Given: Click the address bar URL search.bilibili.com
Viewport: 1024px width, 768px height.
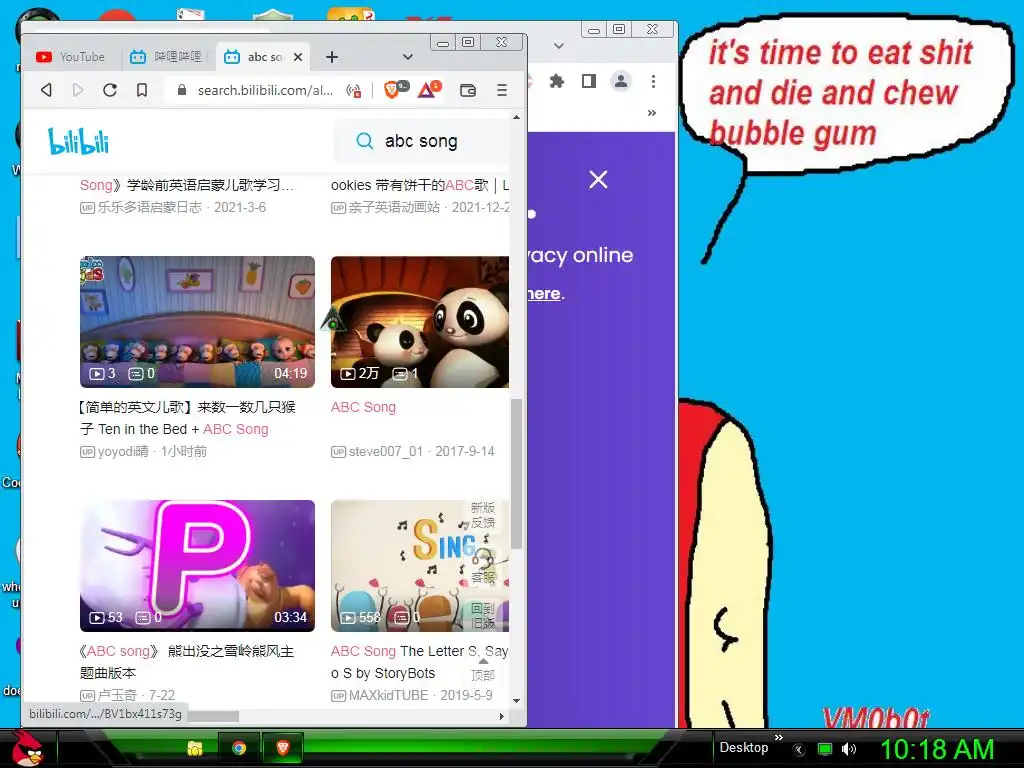Looking at the screenshot, I should 264,91.
